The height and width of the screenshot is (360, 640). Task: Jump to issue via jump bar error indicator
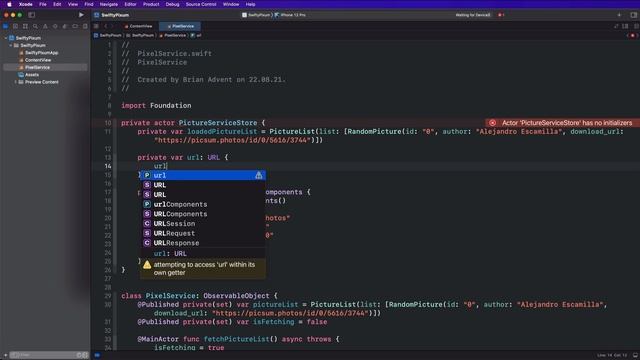coord(633,36)
